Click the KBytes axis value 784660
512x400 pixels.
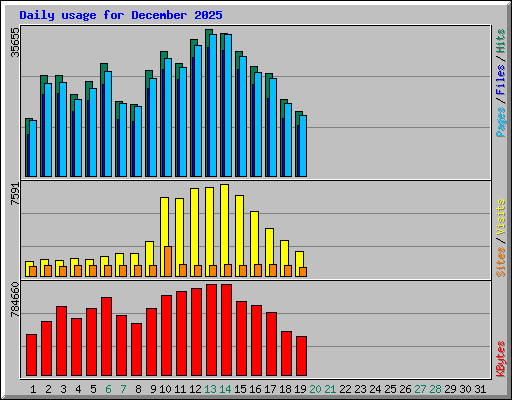pyautogui.click(x=15, y=299)
